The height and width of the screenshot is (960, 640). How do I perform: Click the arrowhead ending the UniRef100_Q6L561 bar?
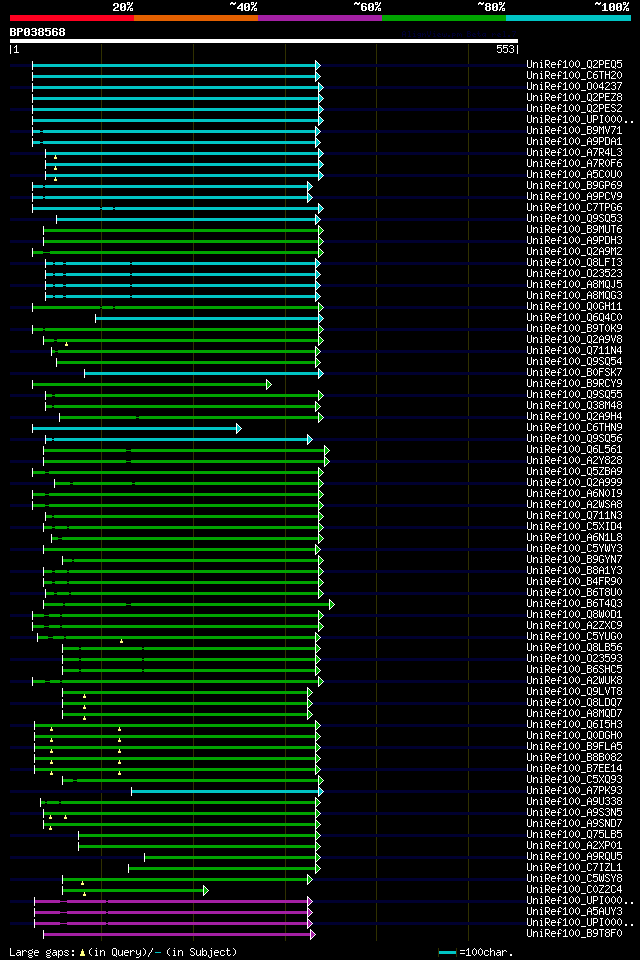pyautogui.click(x=327, y=451)
